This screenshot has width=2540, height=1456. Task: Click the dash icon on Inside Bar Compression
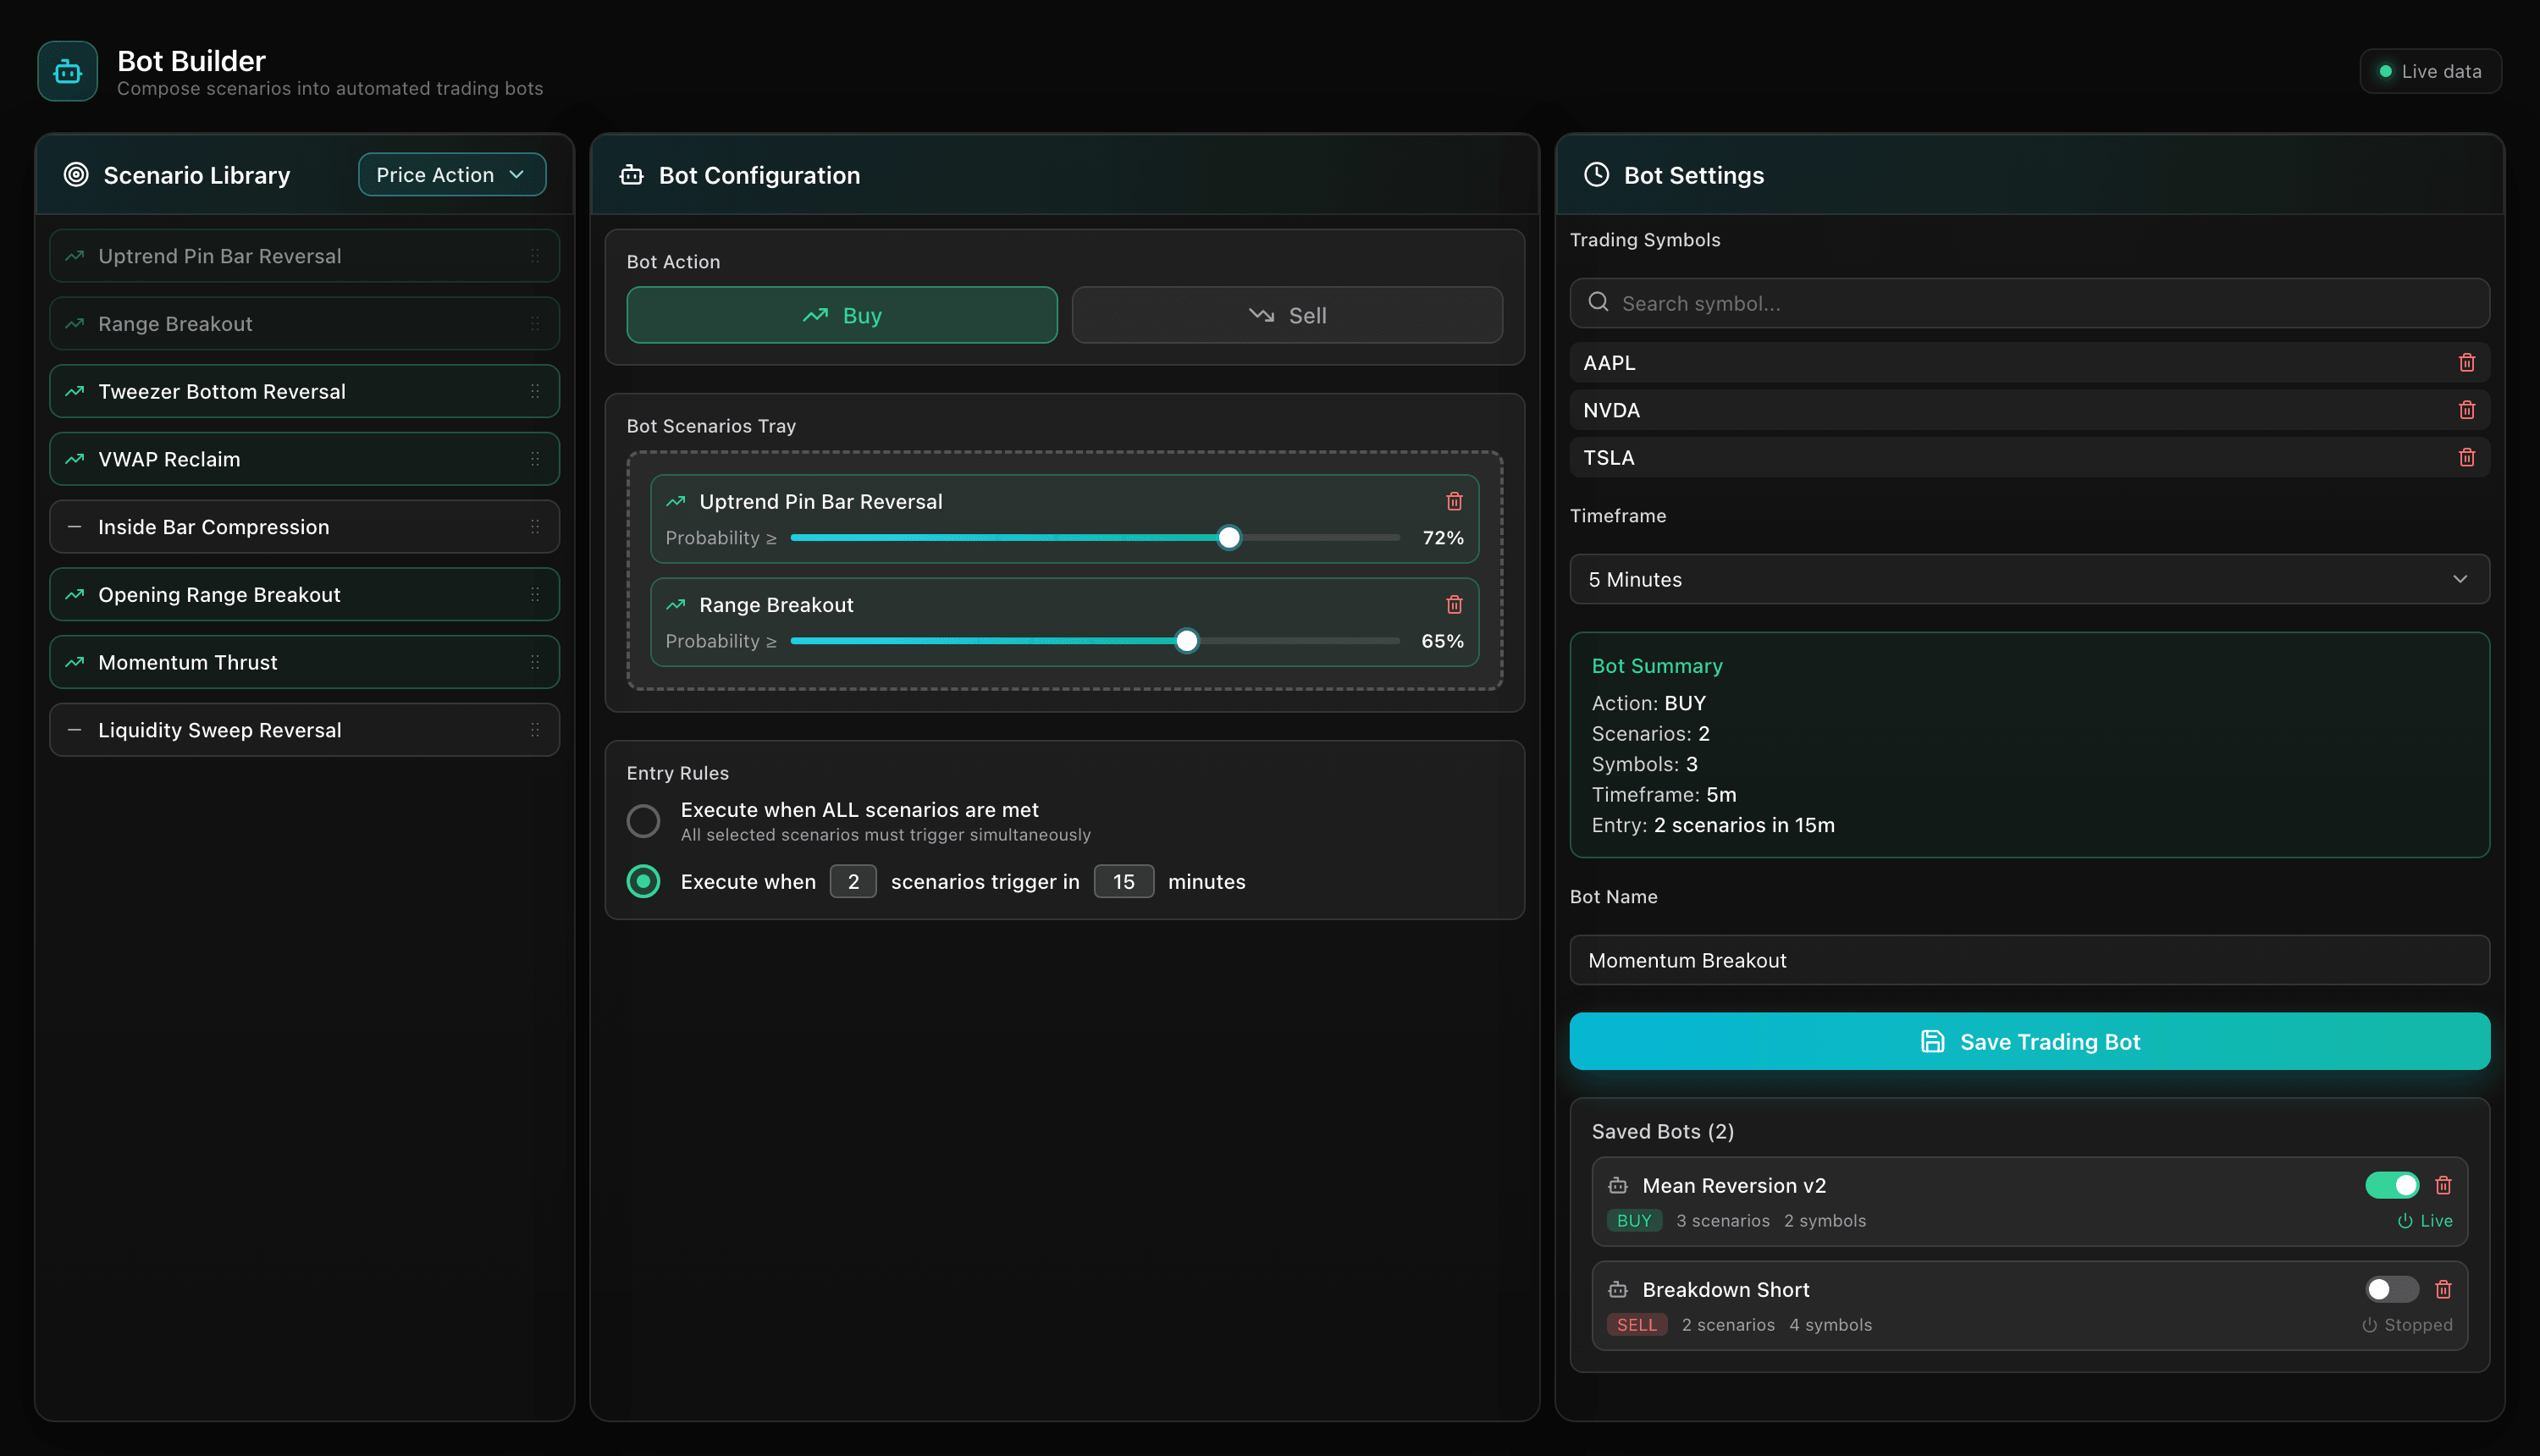(74, 527)
